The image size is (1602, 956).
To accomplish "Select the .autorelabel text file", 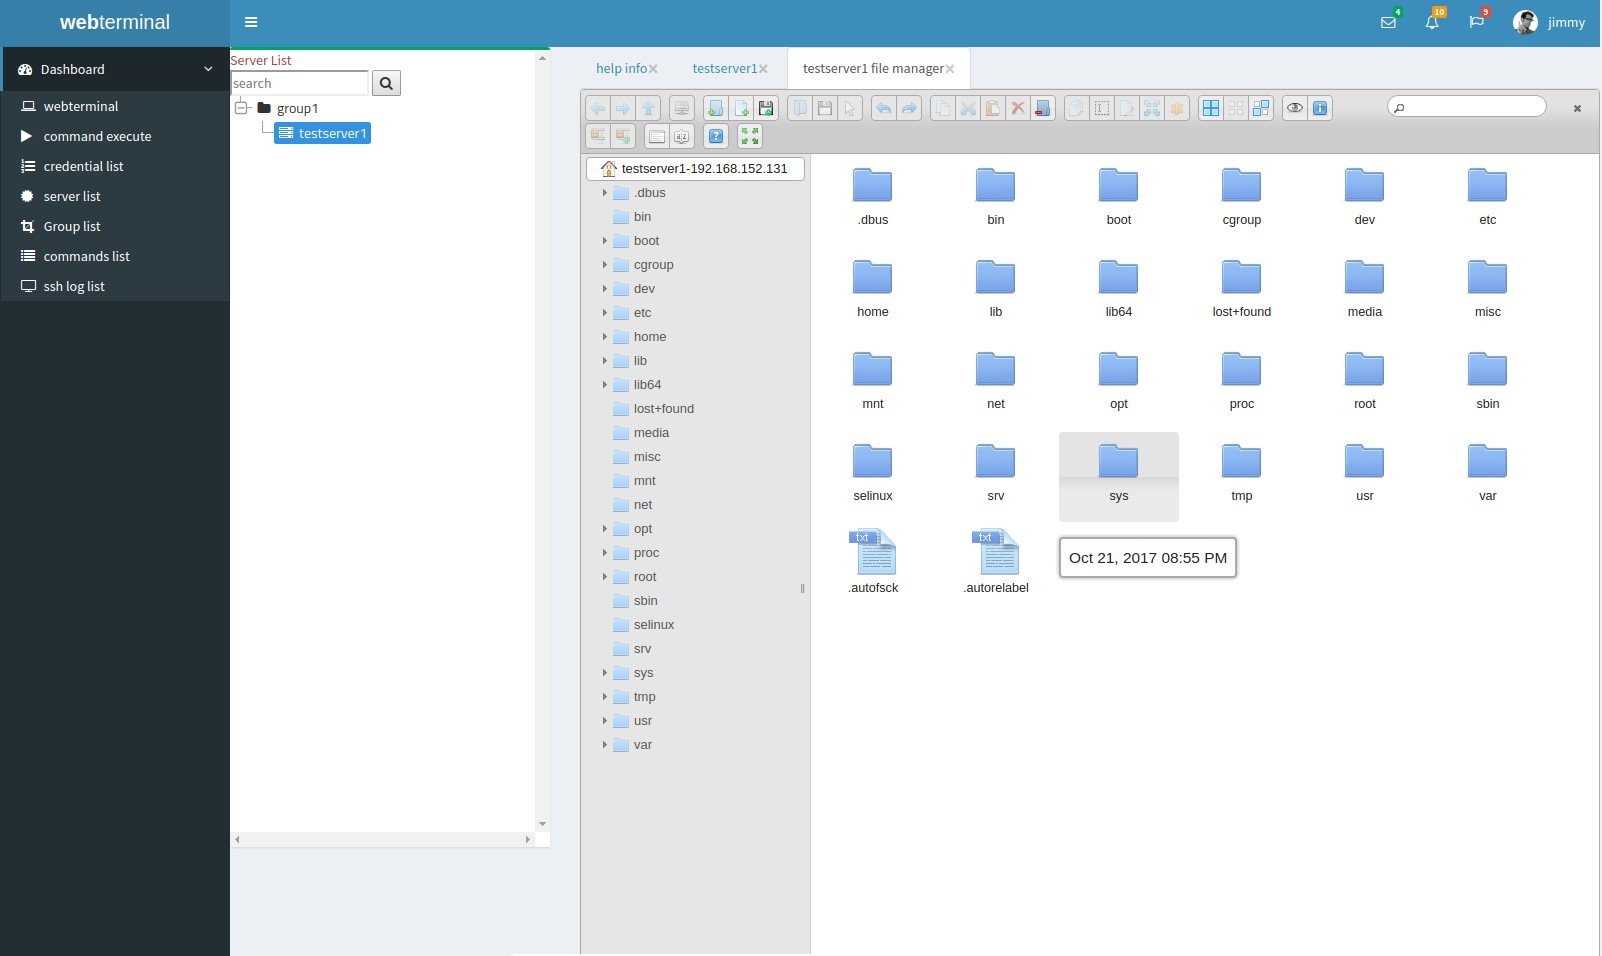I will coord(996,561).
